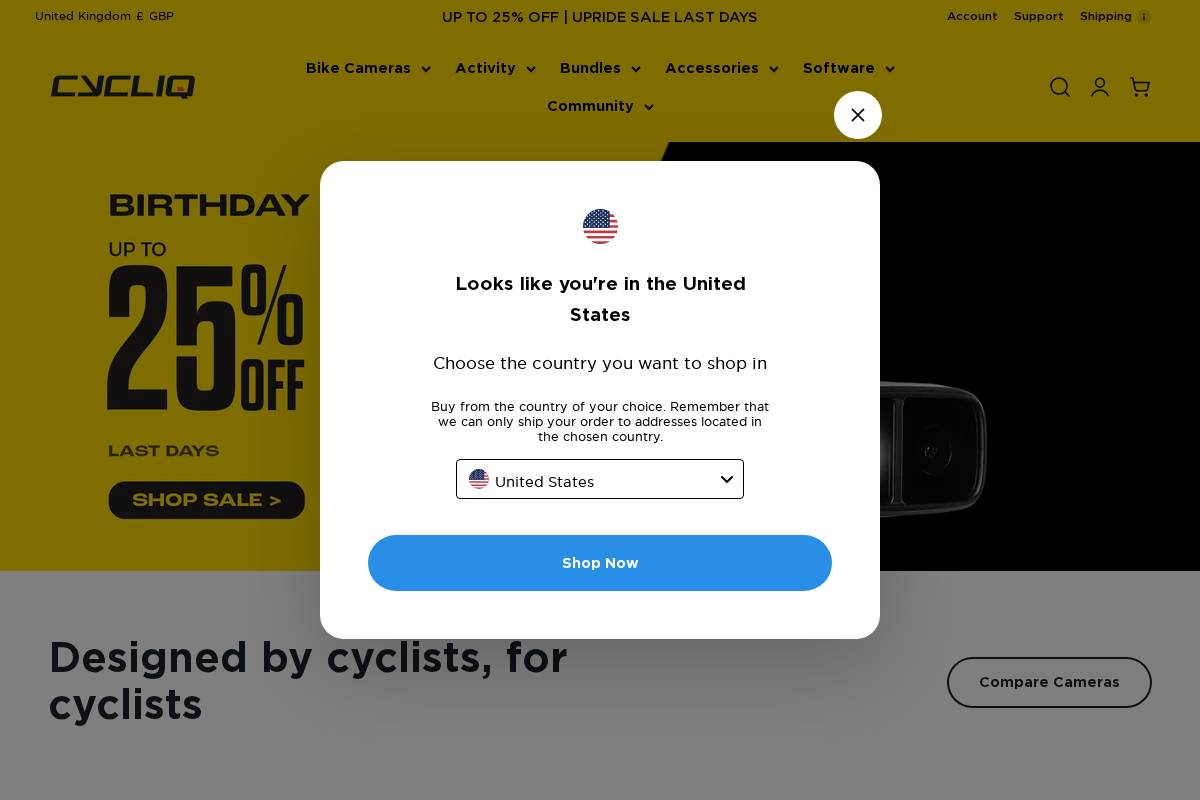Open the United States country dropdown
The image size is (1200, 800).
pos(600,479)
